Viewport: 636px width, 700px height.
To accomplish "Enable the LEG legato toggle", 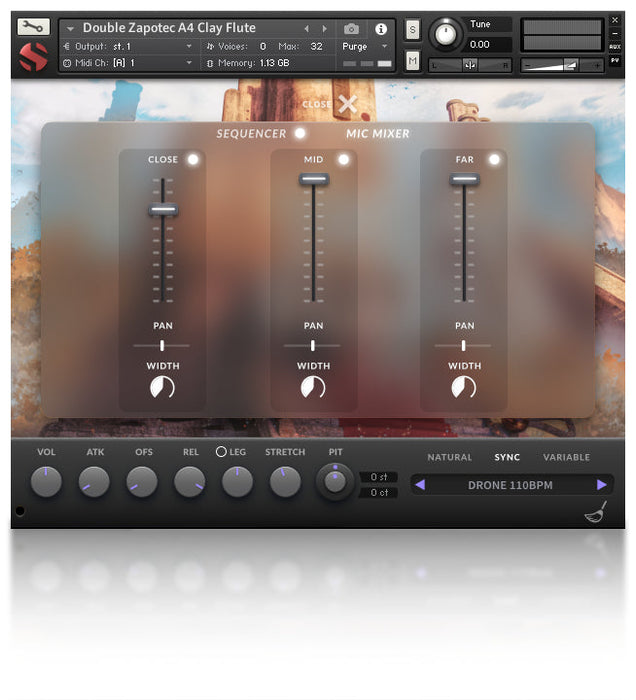I will [221, 452].
